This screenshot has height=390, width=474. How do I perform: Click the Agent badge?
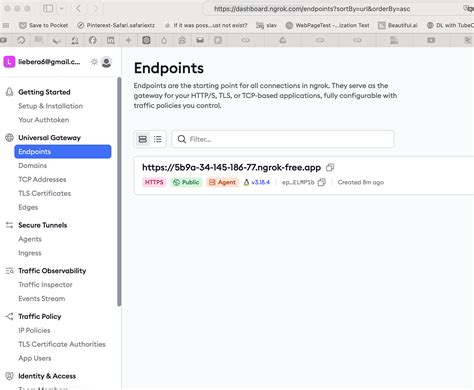coord(222,182)
